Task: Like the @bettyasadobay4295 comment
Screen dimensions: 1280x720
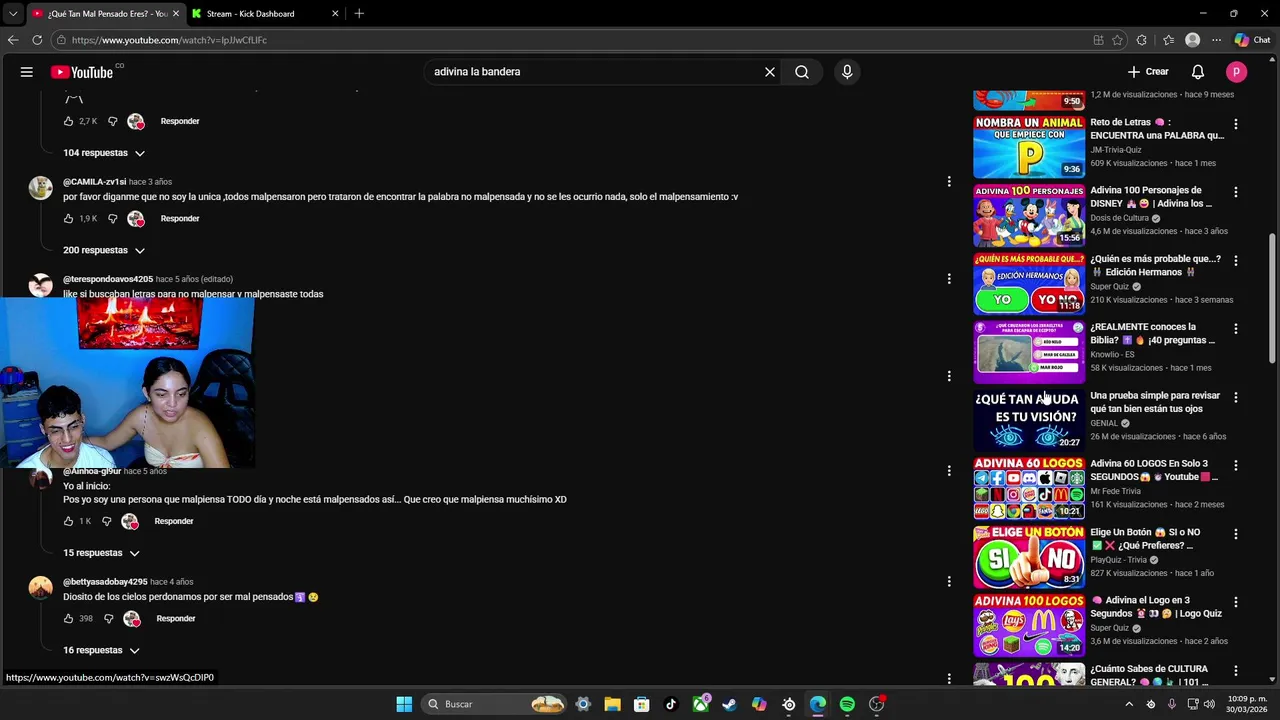Action: 69,618
